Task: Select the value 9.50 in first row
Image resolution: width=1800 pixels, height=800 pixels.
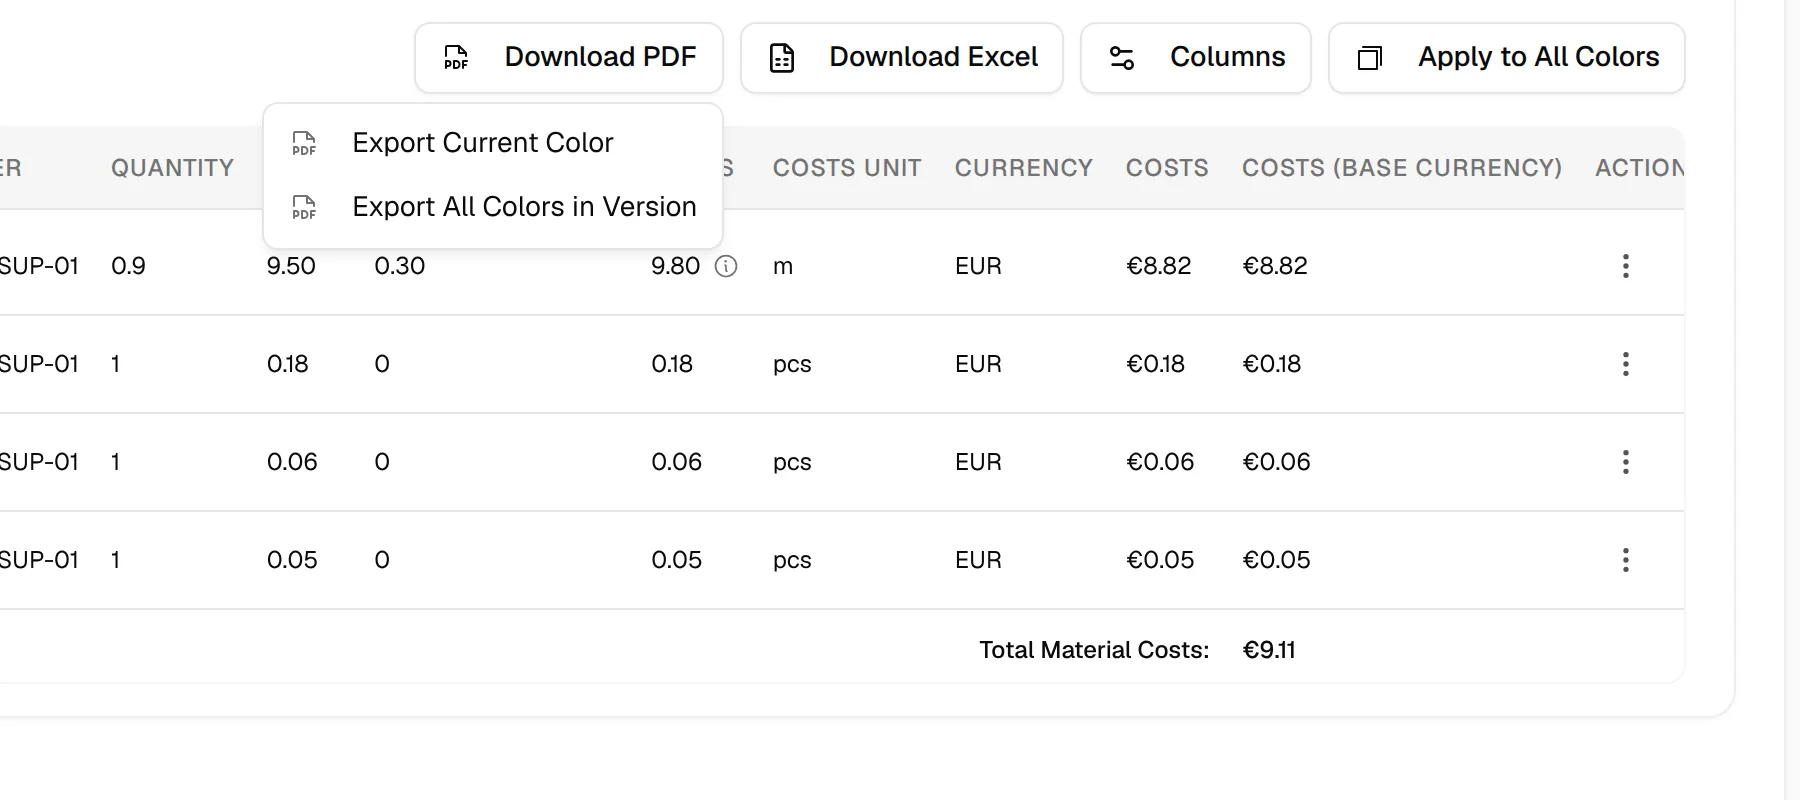Action: [291, 266]
